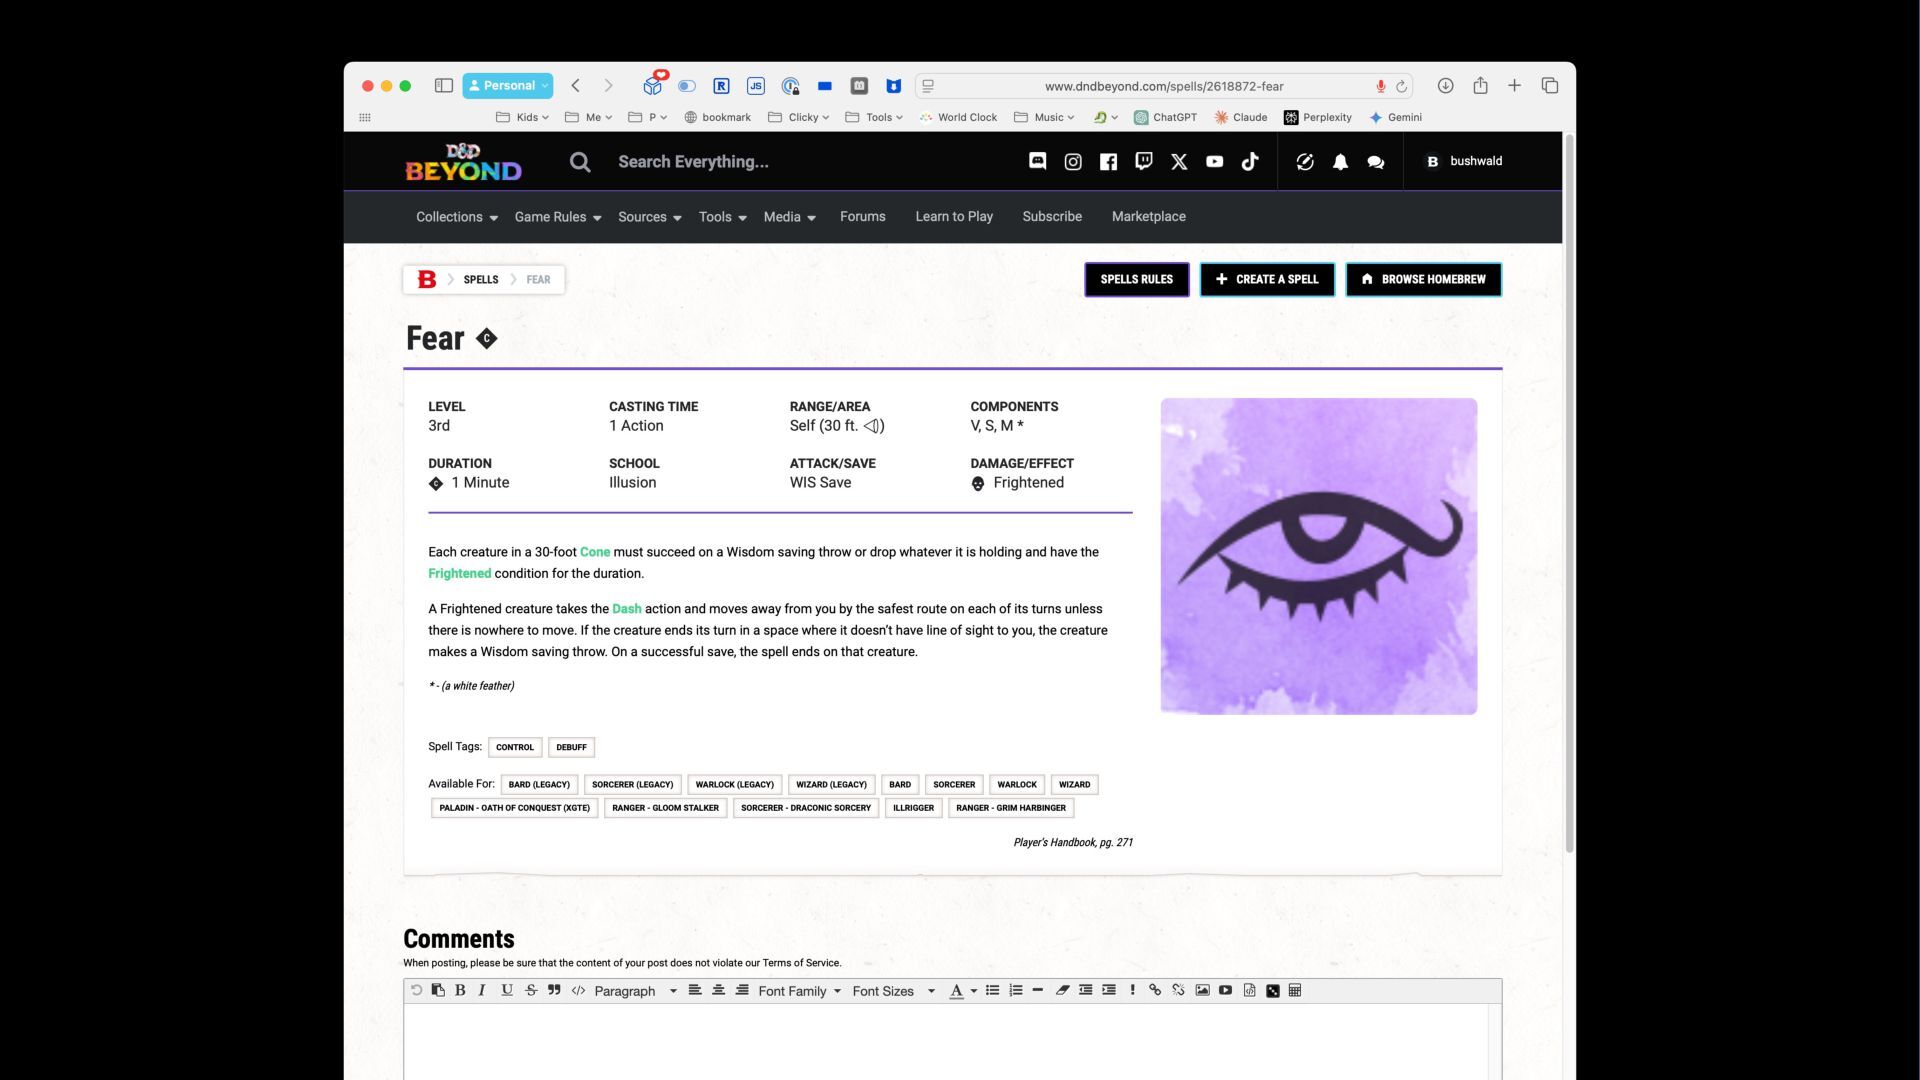Insert a table in the comment editor

[x=1295, y=990]
